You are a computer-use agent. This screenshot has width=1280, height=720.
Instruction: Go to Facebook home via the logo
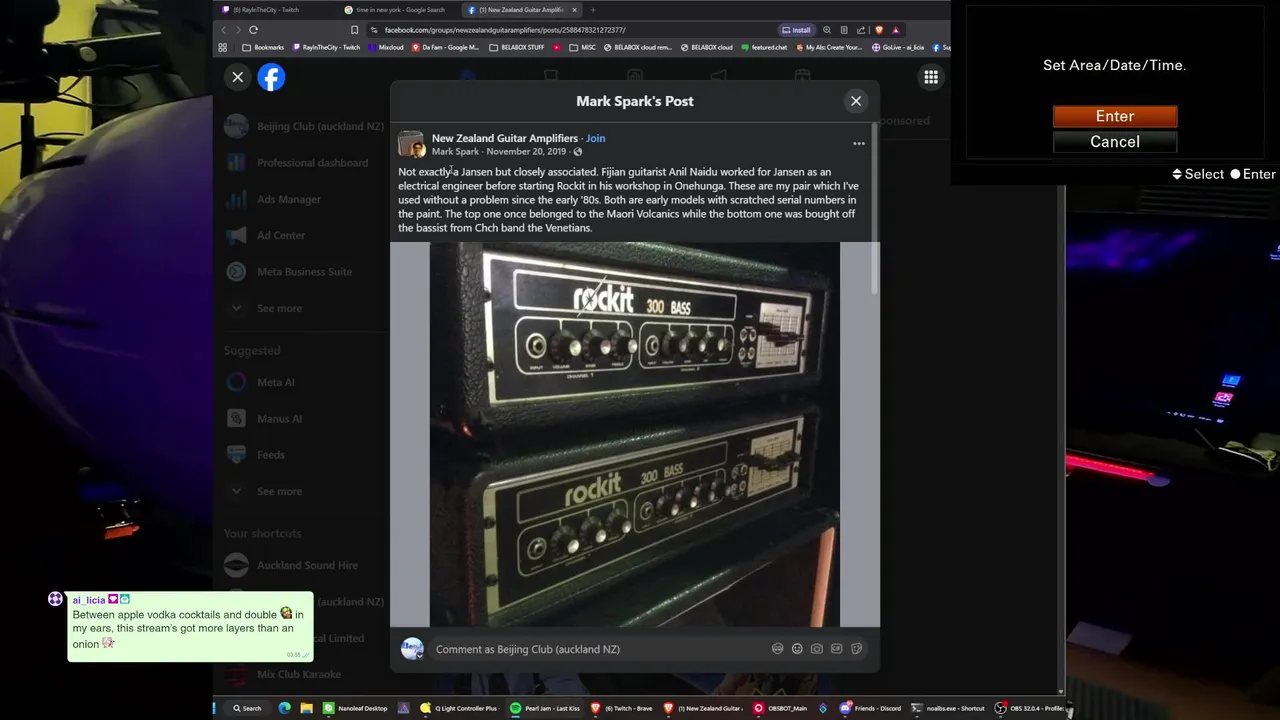(271, 77)
